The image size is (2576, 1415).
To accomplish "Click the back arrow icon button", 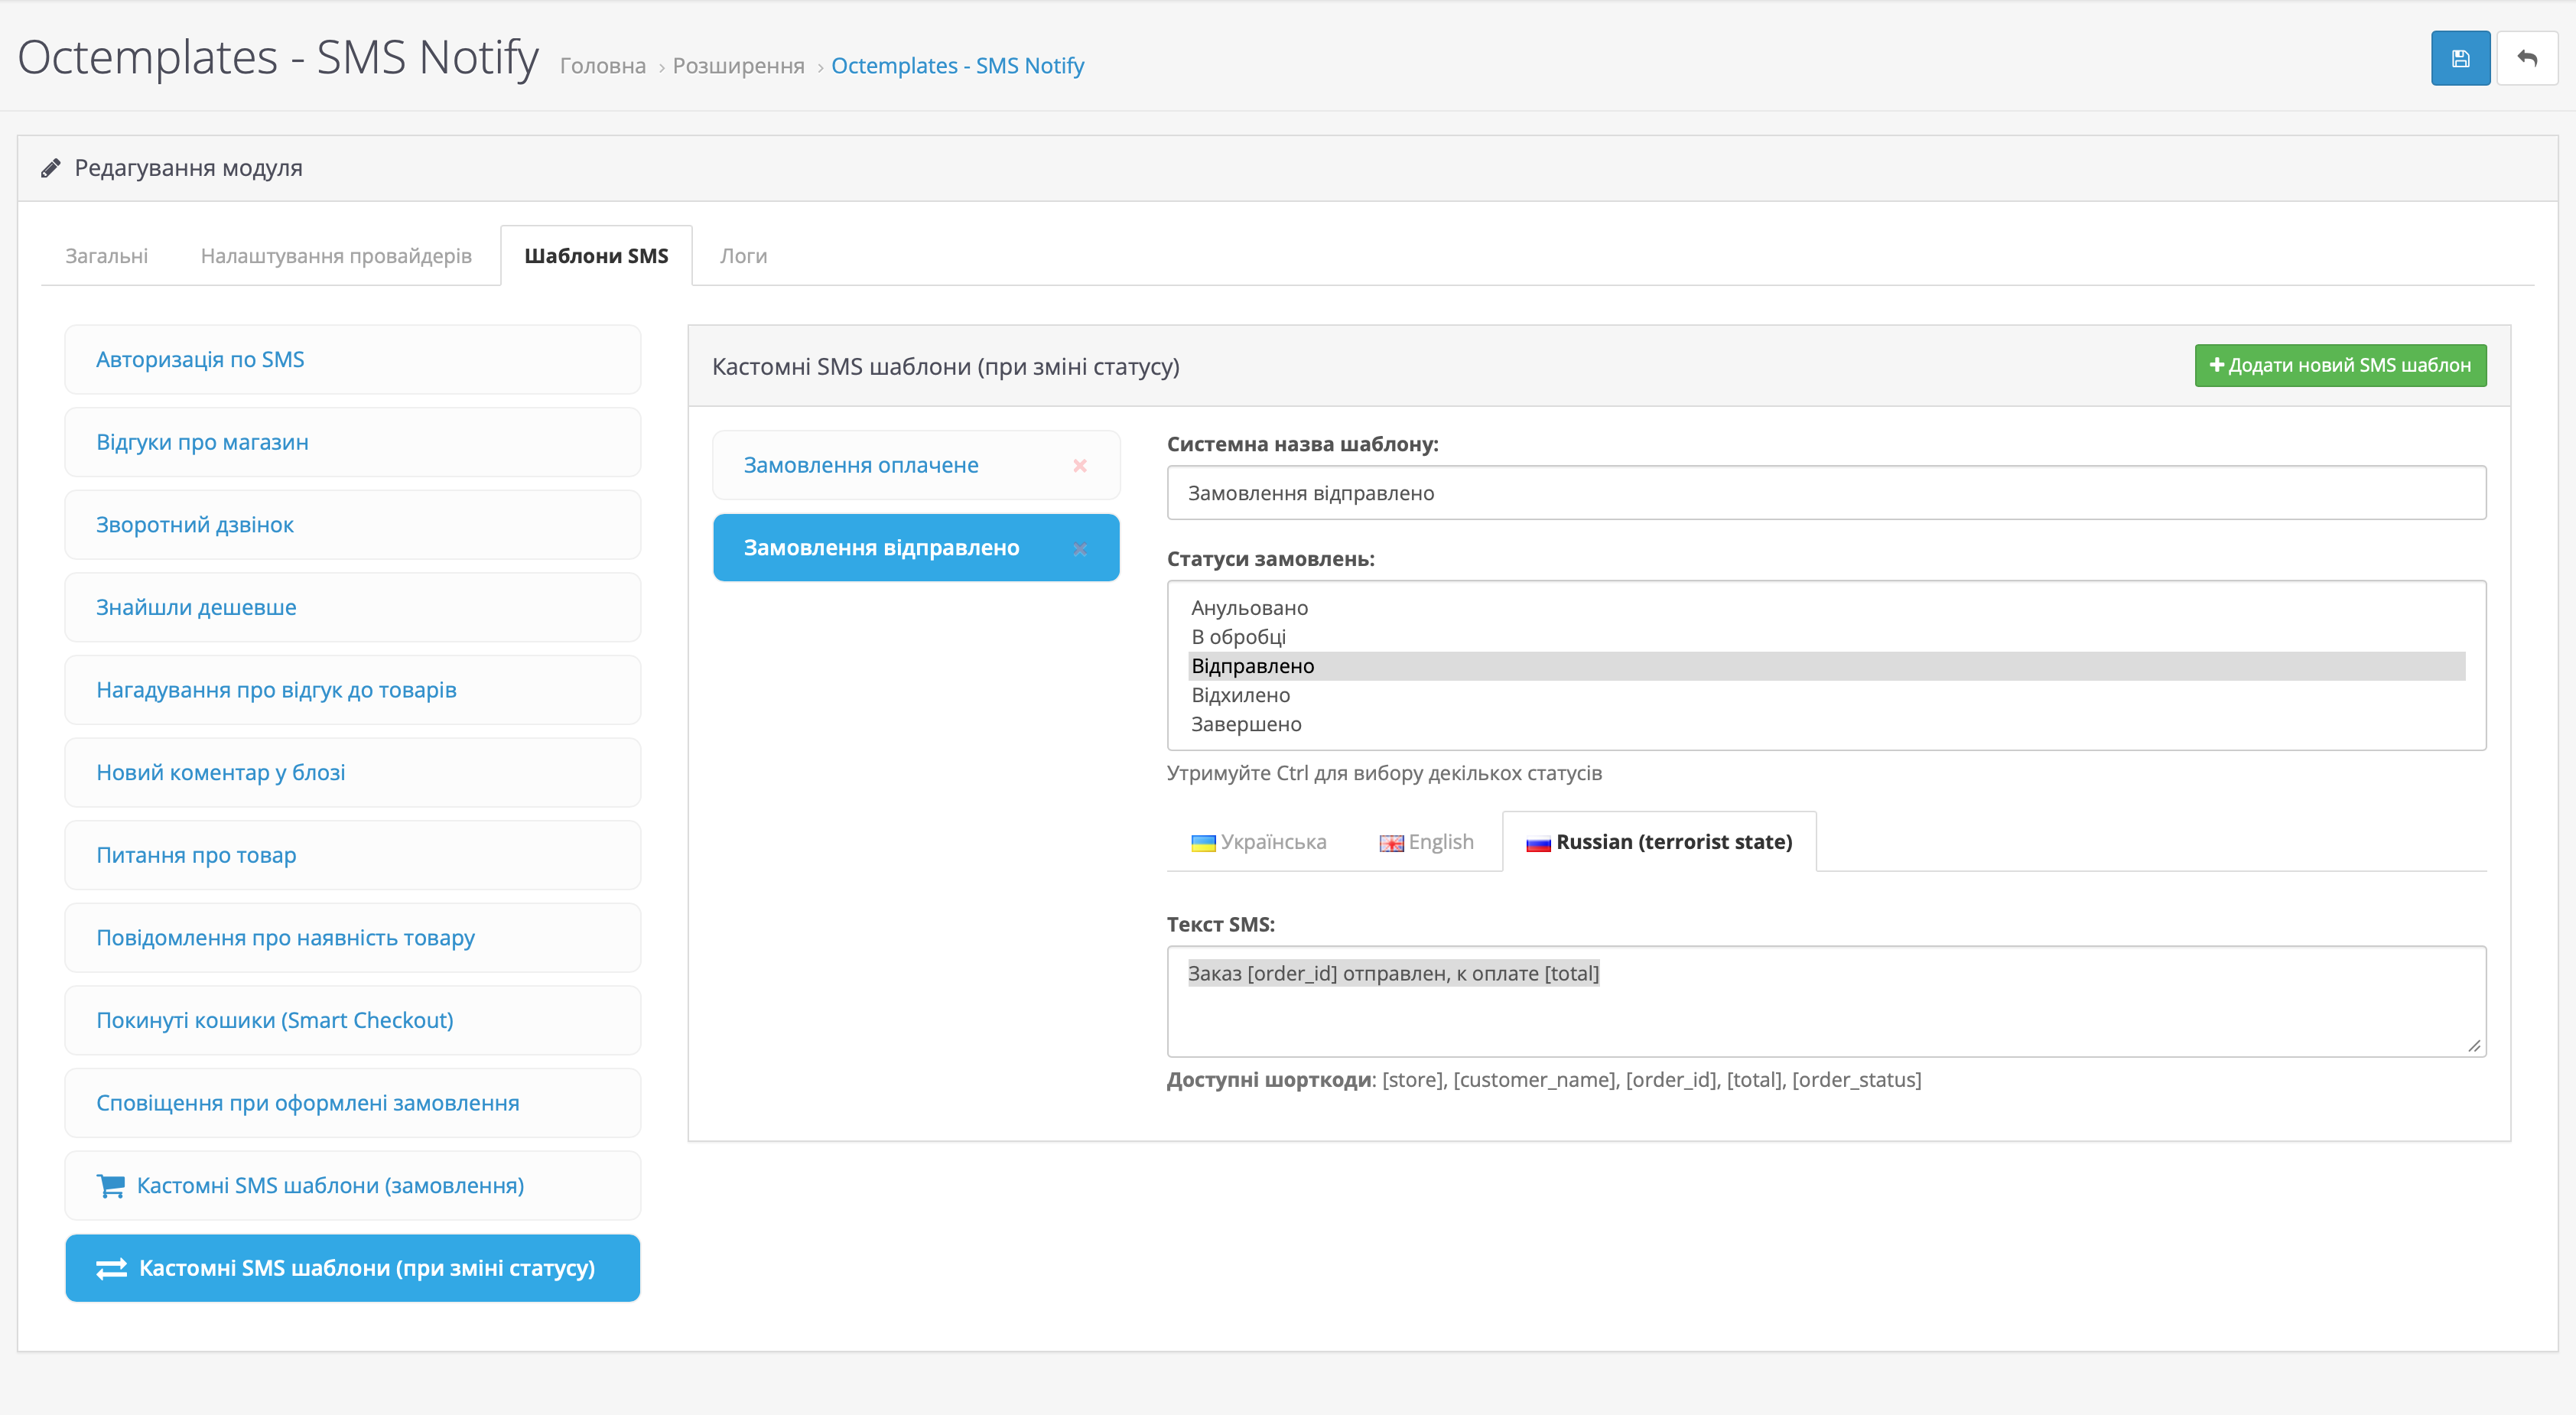I will pyautogui.click(x=2526, y=59).
